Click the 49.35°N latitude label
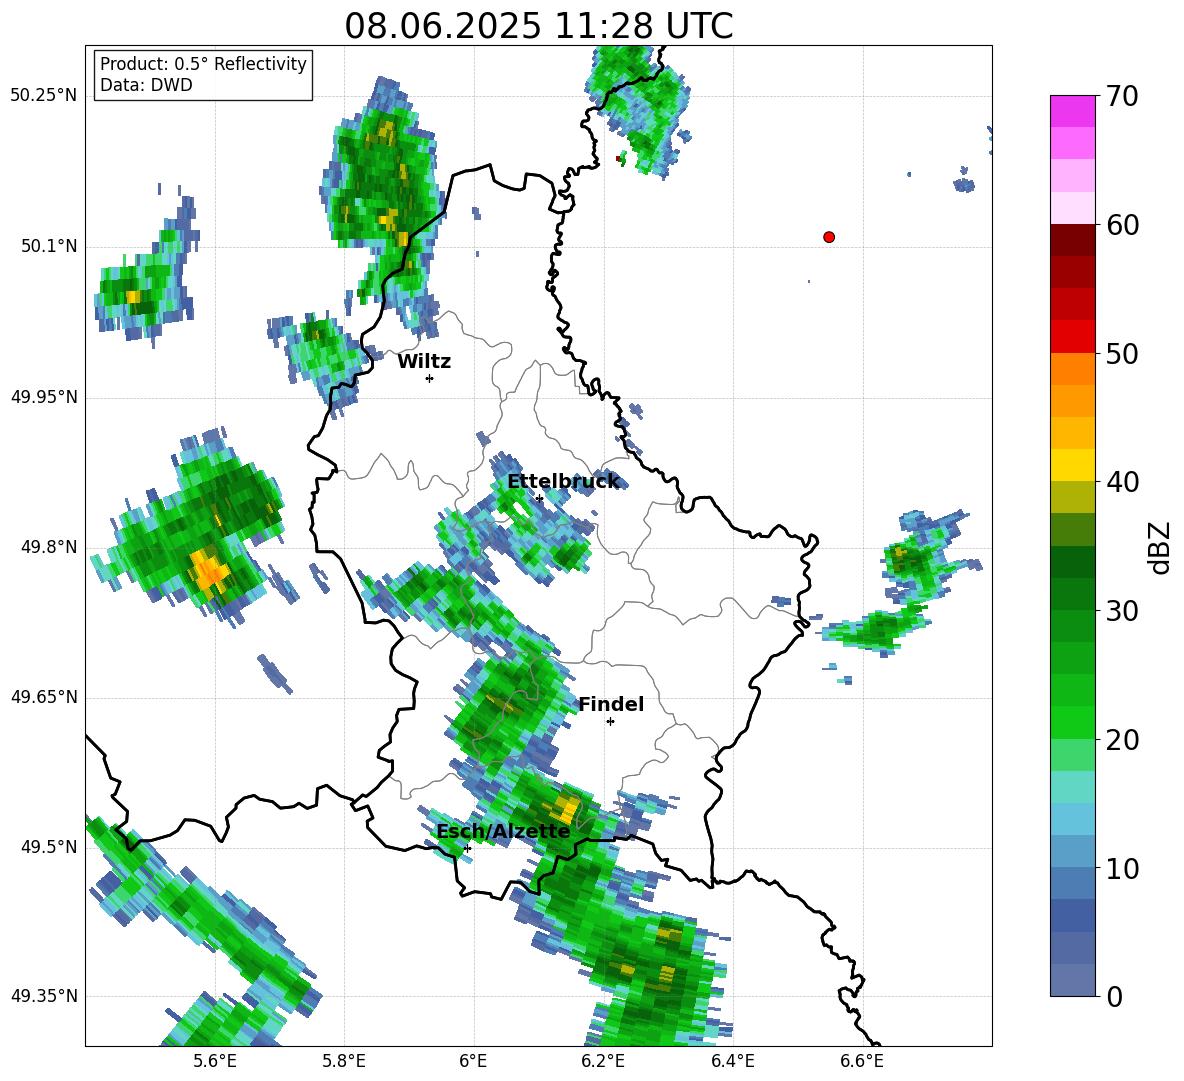1184x1081 pixels. coord(44,996)
